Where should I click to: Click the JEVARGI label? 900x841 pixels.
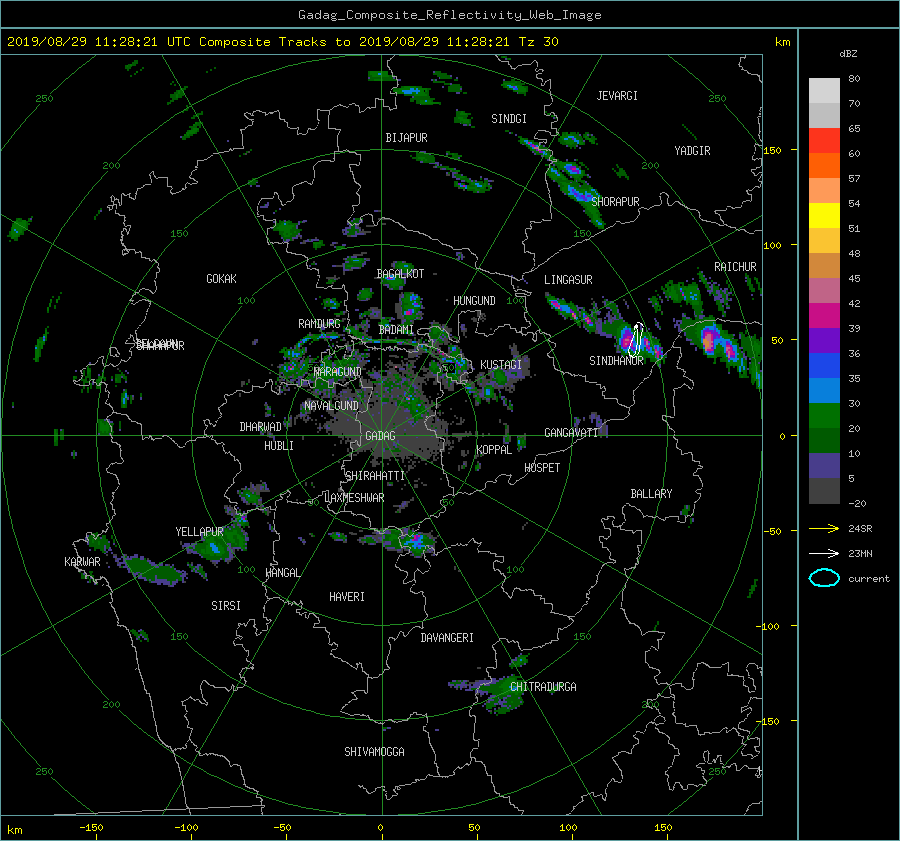click(x=617, y=96)
